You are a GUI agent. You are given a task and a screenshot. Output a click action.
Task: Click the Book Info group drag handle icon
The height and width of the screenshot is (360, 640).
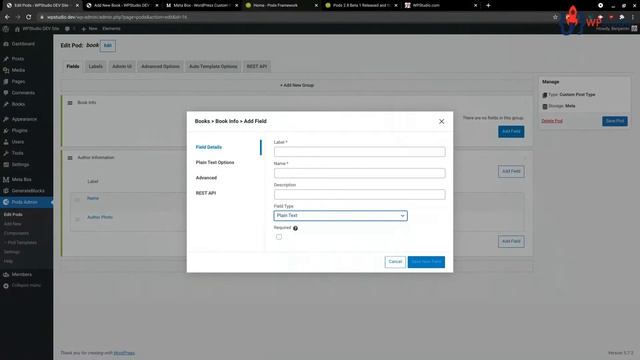pos(70,103)
